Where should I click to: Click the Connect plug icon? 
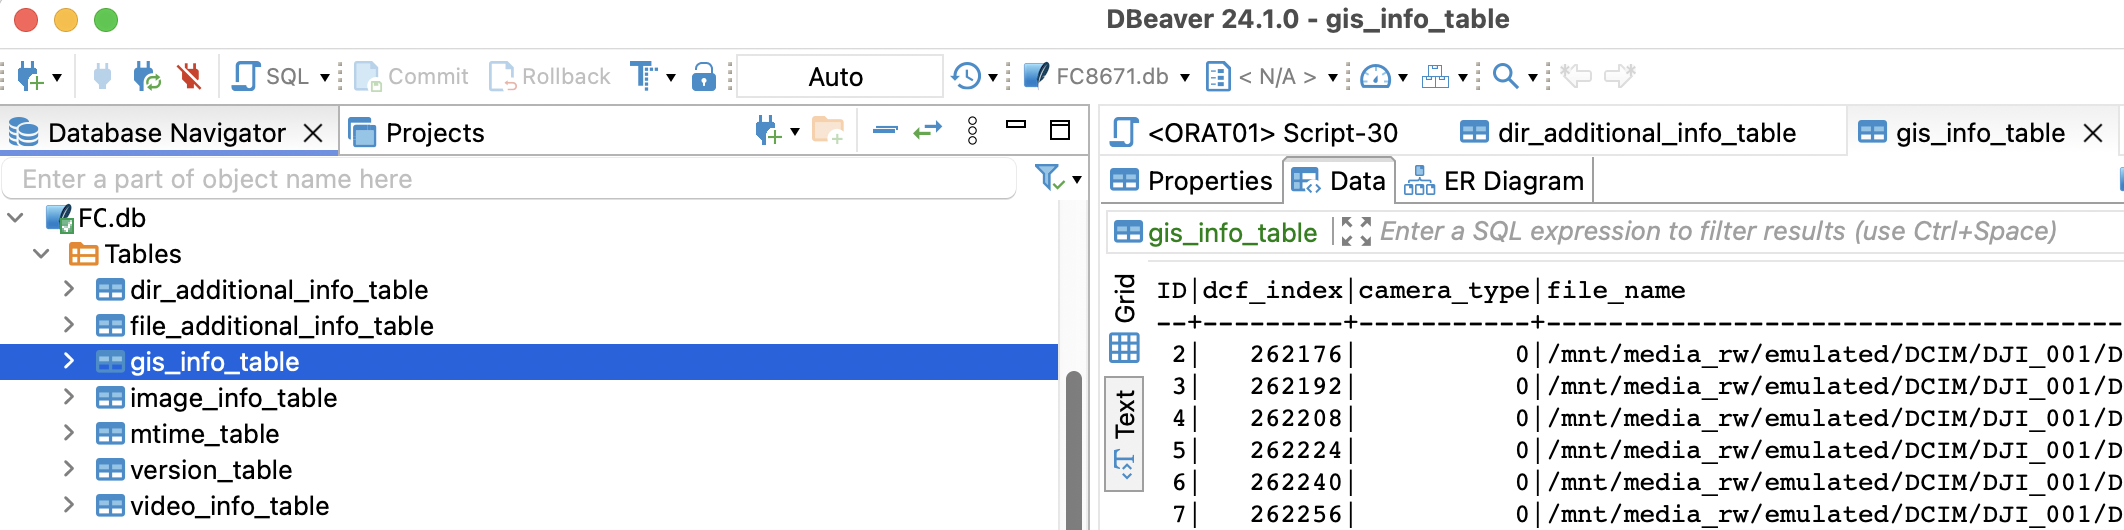coord(102,76)
